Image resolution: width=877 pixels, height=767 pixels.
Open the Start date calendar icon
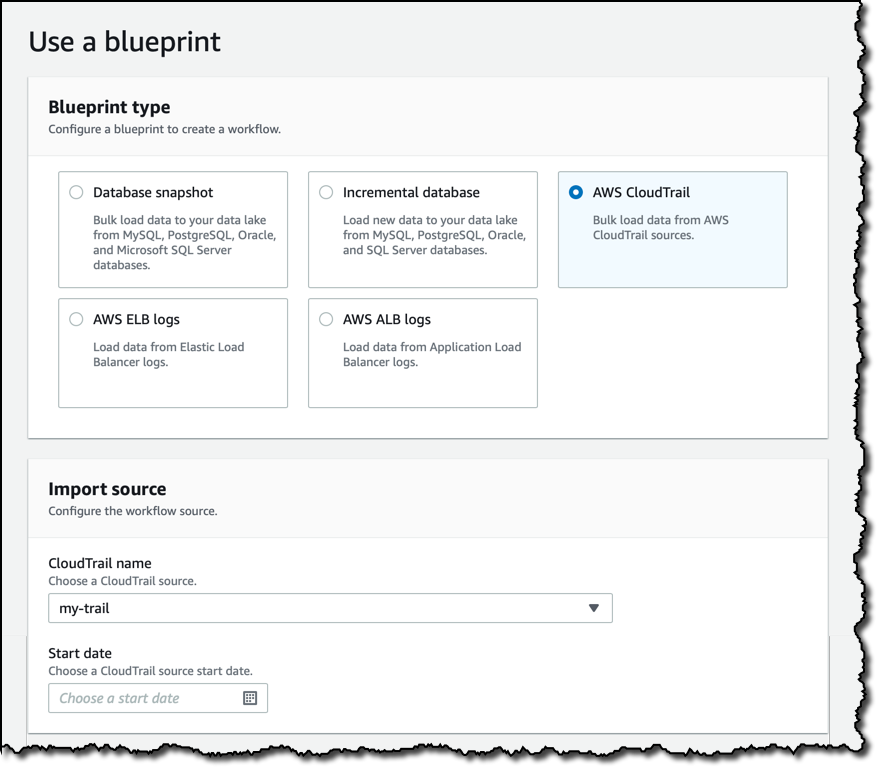(250, 698)
